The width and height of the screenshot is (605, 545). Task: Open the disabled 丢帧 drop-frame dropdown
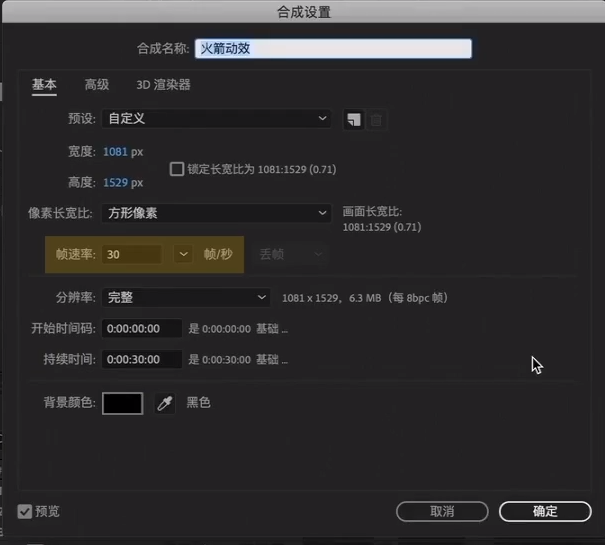point(290,254)
